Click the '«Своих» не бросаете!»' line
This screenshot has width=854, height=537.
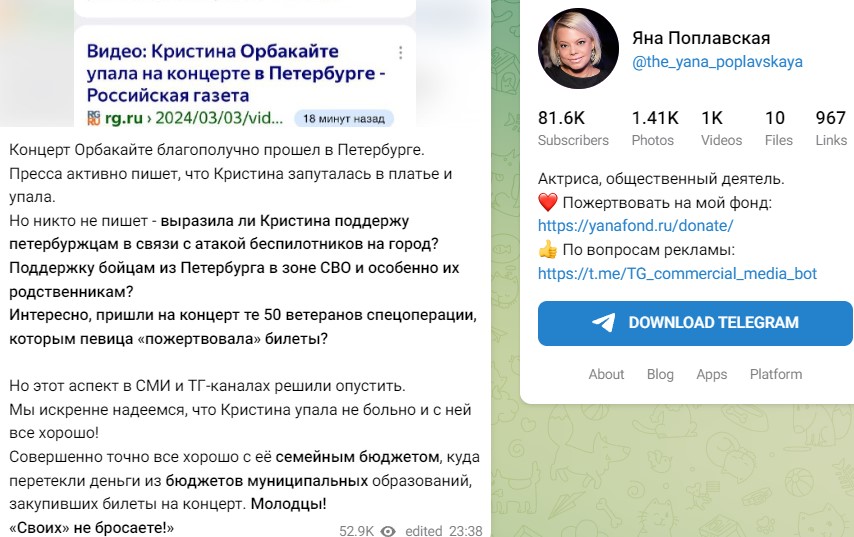coord(92,528)
